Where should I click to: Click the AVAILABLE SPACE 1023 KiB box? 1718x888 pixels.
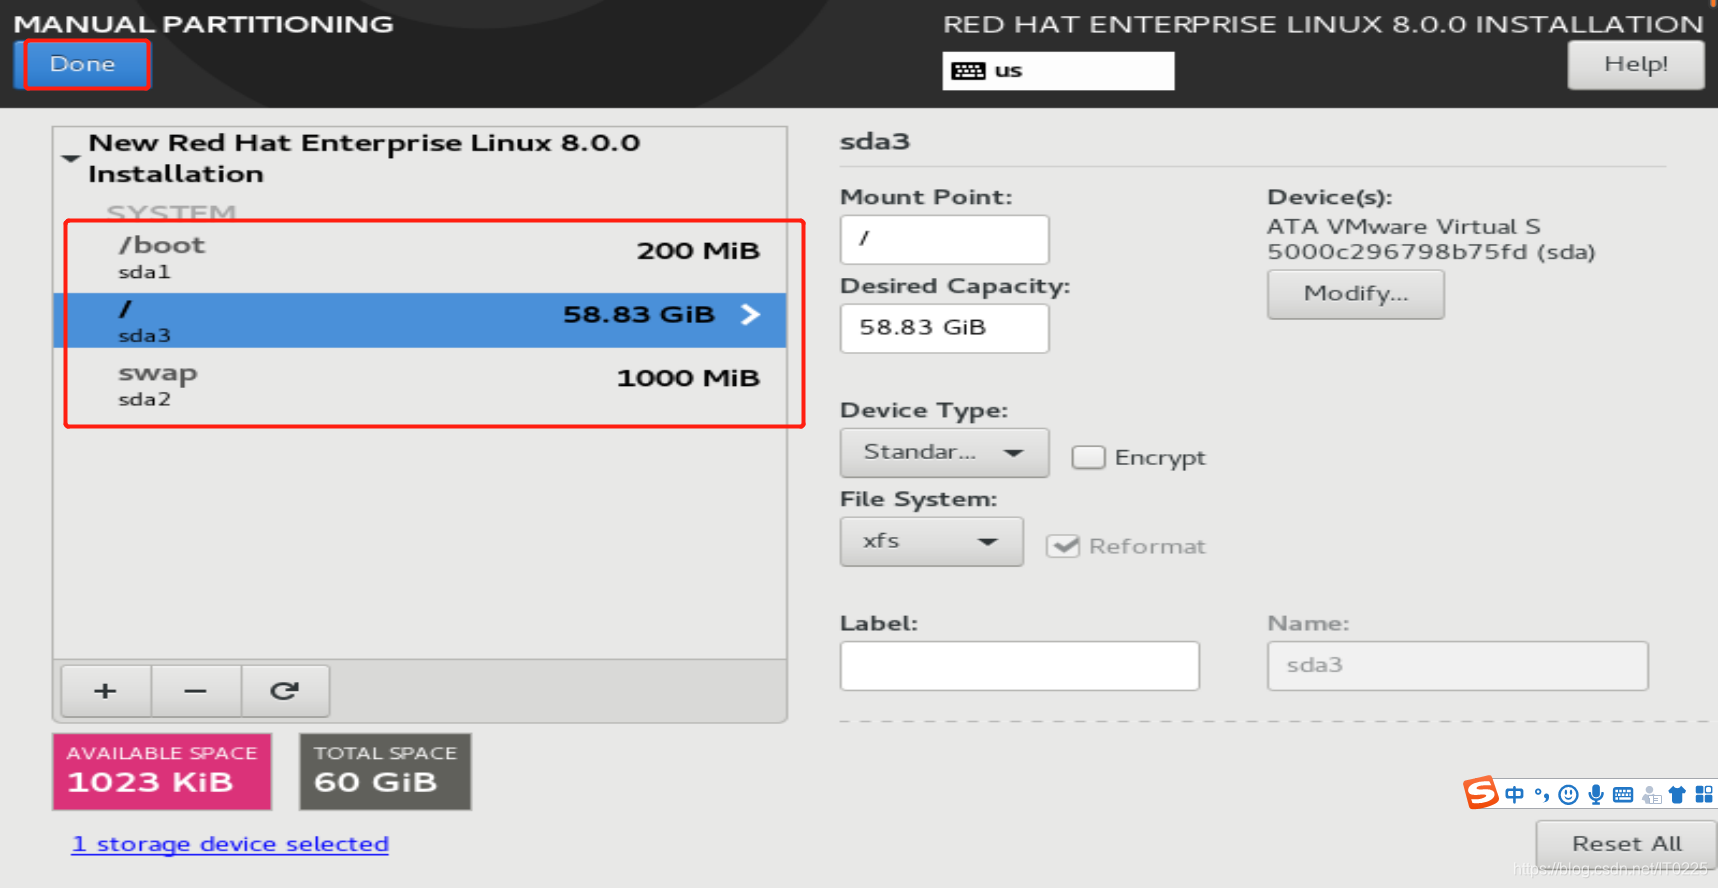pyautogui.click(x=162, y=771)
